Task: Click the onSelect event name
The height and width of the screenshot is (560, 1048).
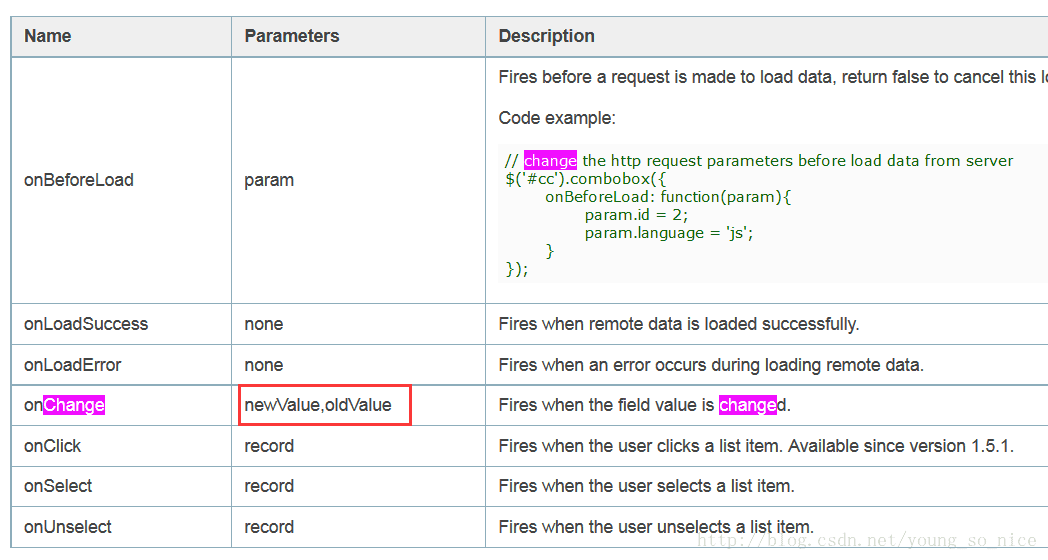Action: [x=57, y=486]
